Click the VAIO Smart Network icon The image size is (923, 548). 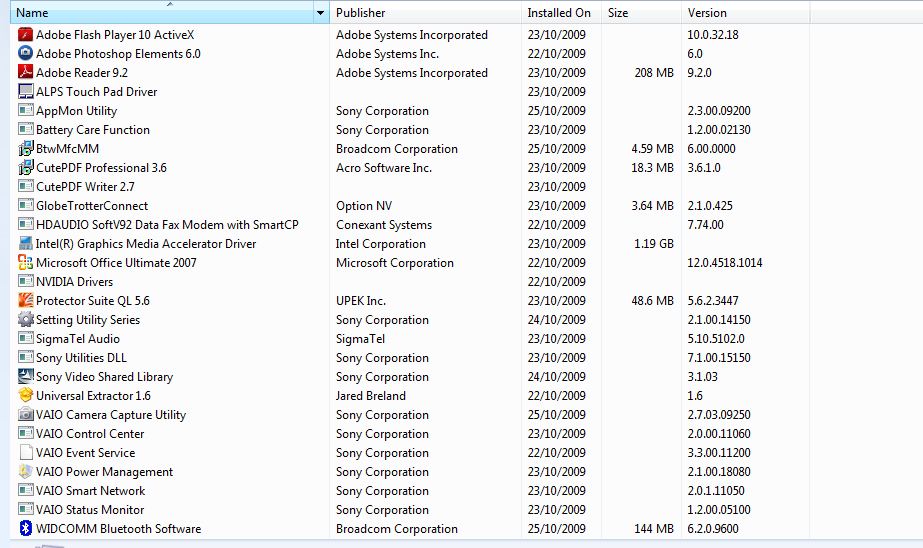point(25,490)
